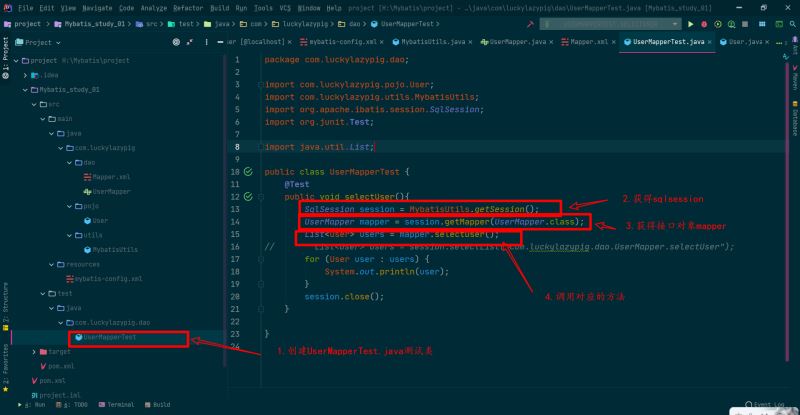
Task: Open Search Everywhere magnifier icon
Action: coord(792,24)
